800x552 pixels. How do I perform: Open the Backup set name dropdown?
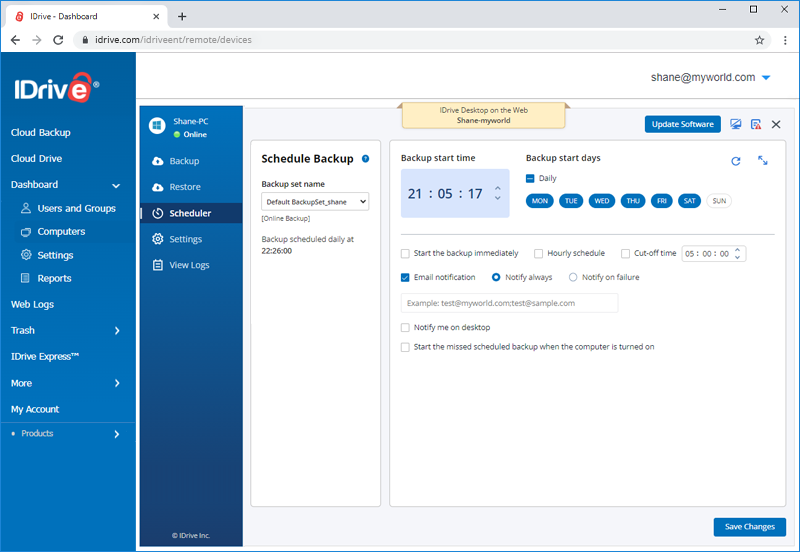315,202
